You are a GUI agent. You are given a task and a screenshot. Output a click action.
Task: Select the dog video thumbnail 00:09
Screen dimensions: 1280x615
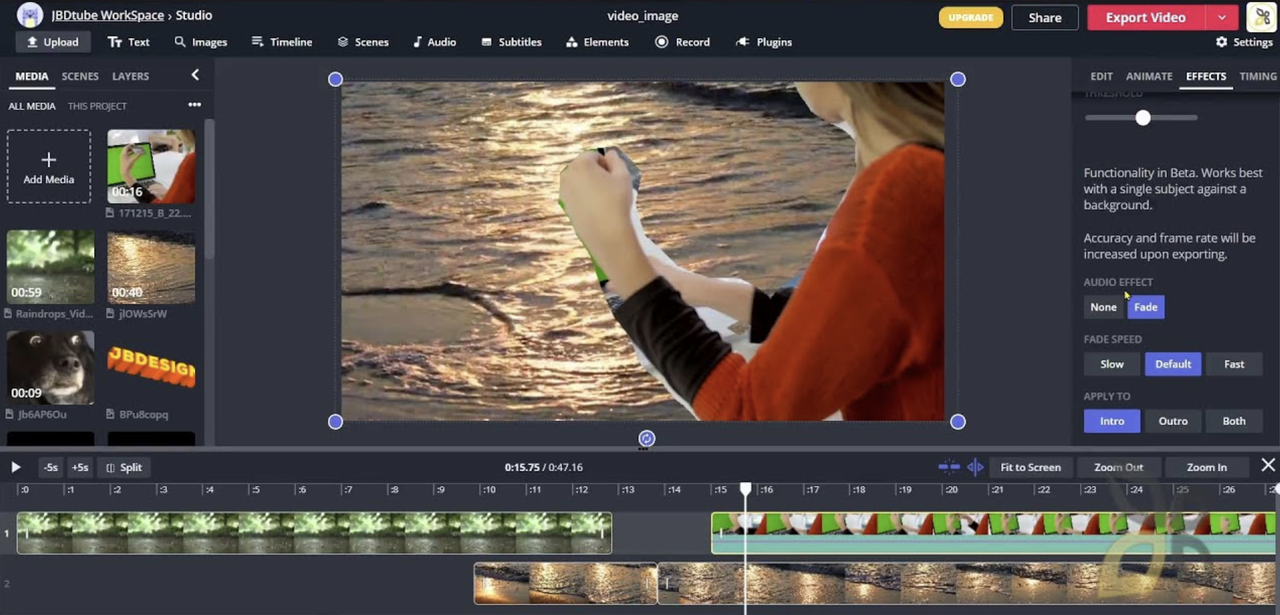[50, 367]
